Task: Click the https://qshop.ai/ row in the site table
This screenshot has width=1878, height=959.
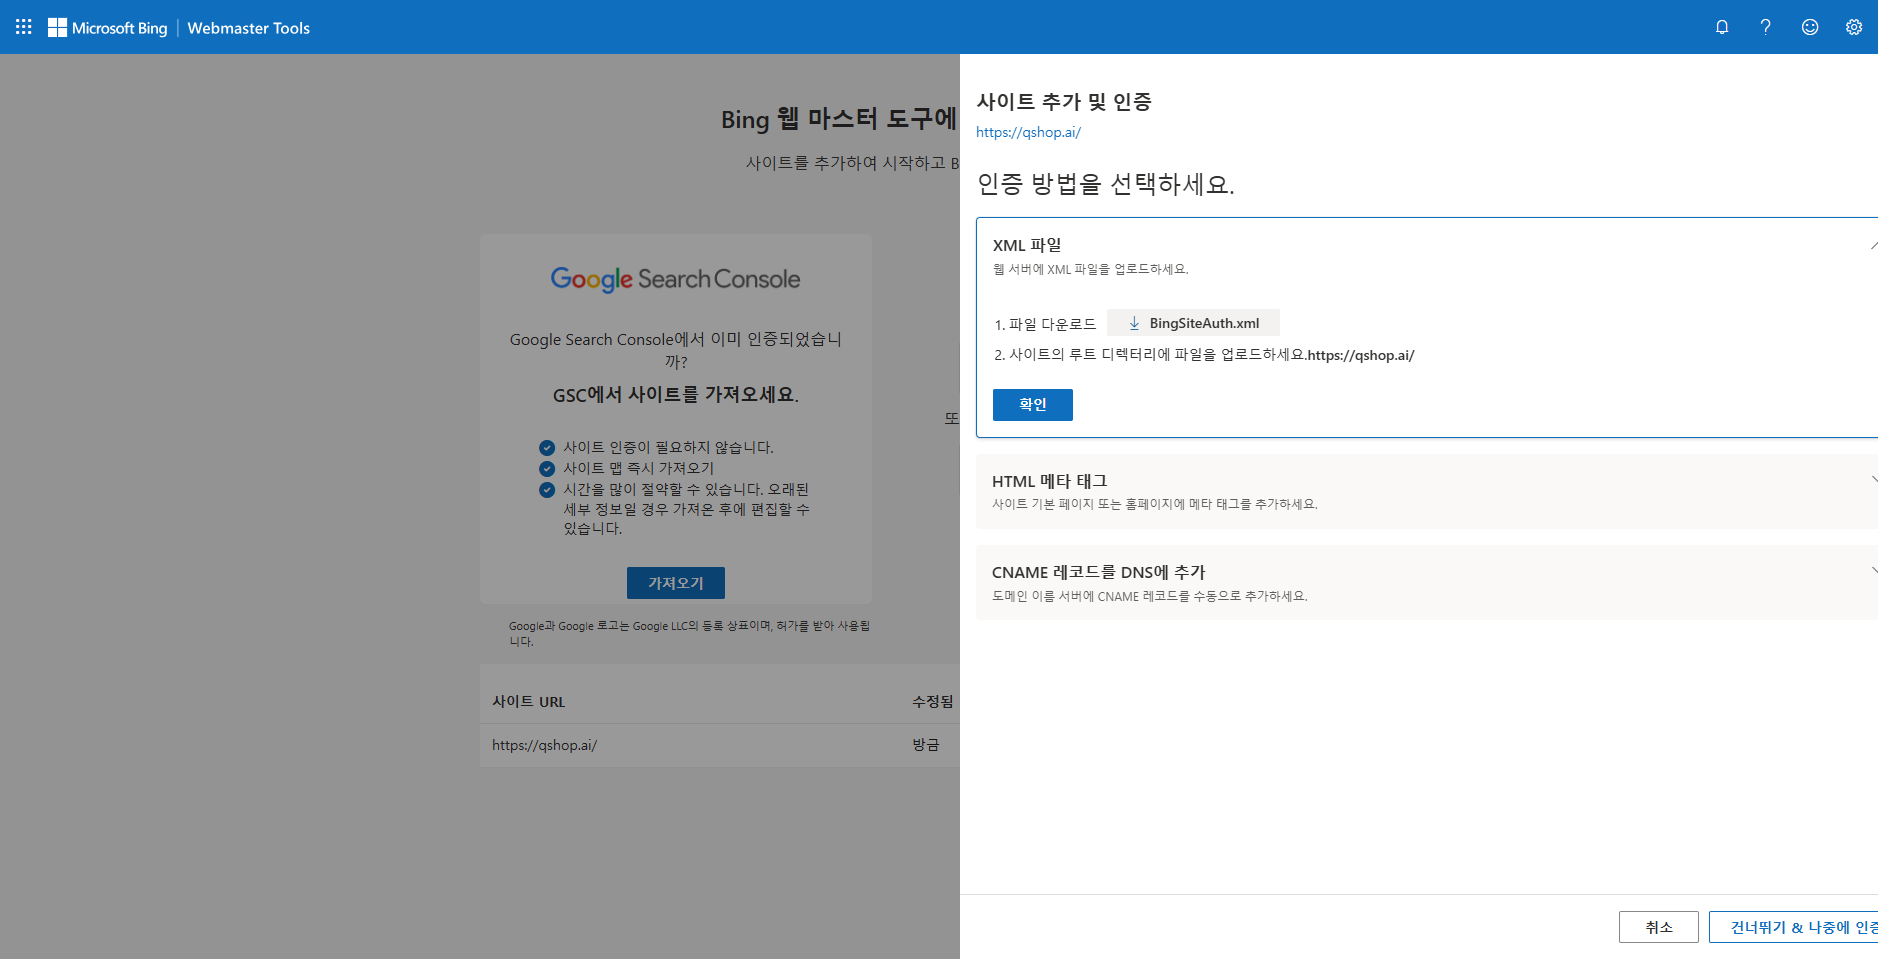Action: [x=544, y=745]
